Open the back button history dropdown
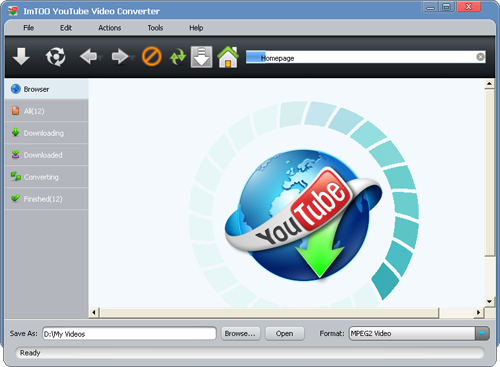The image size is (500, 367). [x=100, y=58]
